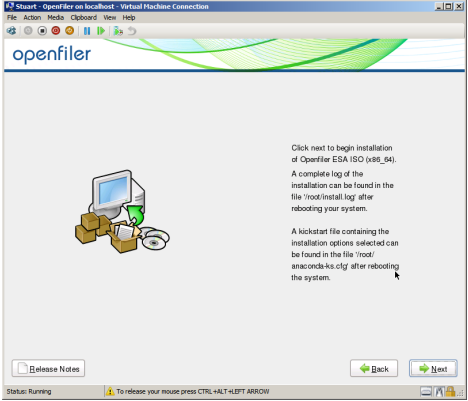Click 'Openfiler ESA ISO (x86_64)' text
This screenshot has width=468, height=401.
pyautogui.click(x=348, y=159)
